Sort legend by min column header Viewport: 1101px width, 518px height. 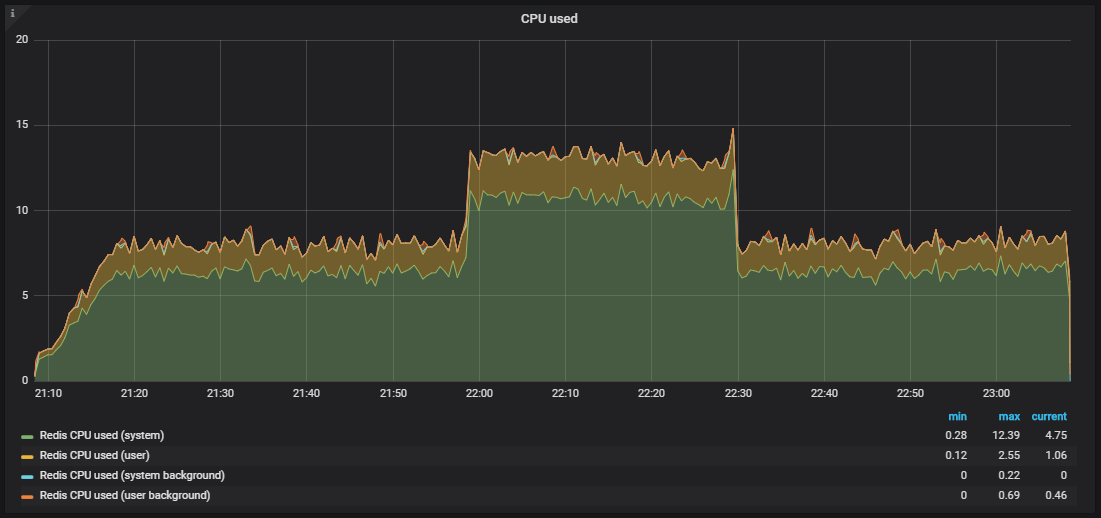(x=957, y=416)
